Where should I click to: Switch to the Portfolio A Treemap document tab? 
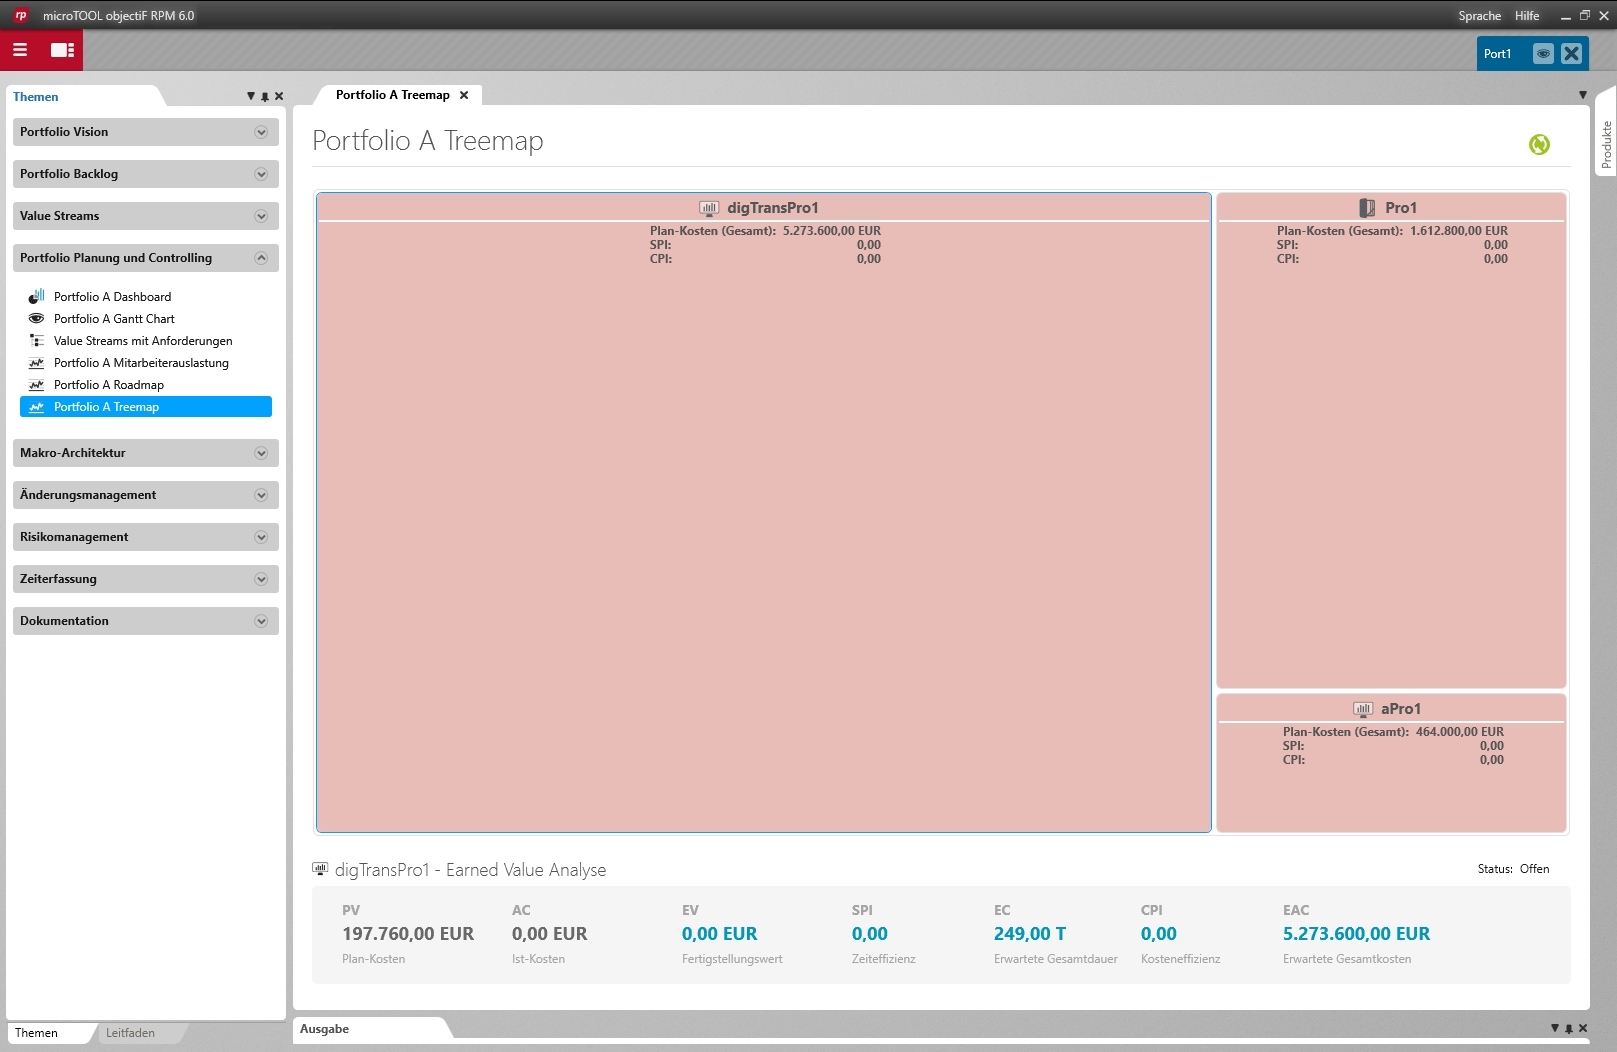click(392, 95)
